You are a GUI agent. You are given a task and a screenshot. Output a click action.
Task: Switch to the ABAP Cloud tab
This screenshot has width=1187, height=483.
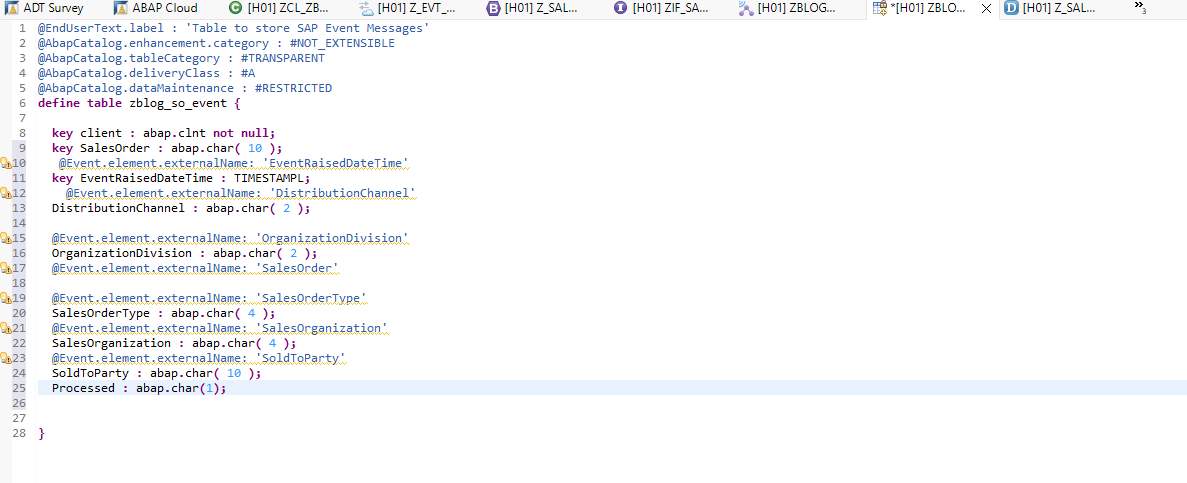(x=164, y=8)
